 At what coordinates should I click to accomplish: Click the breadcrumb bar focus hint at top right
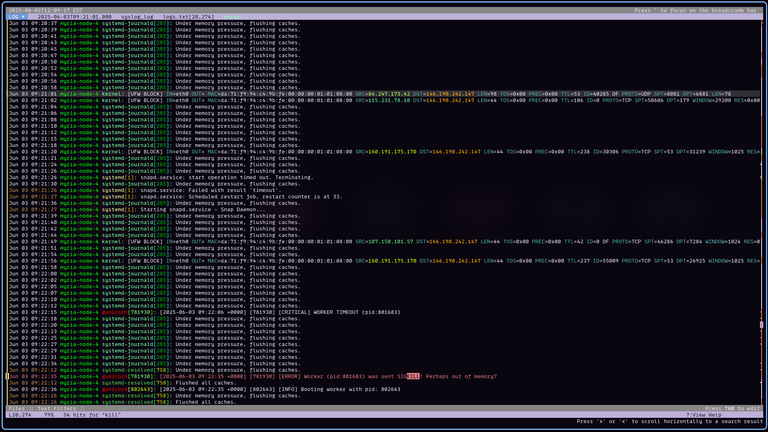(x=696, y=10)
